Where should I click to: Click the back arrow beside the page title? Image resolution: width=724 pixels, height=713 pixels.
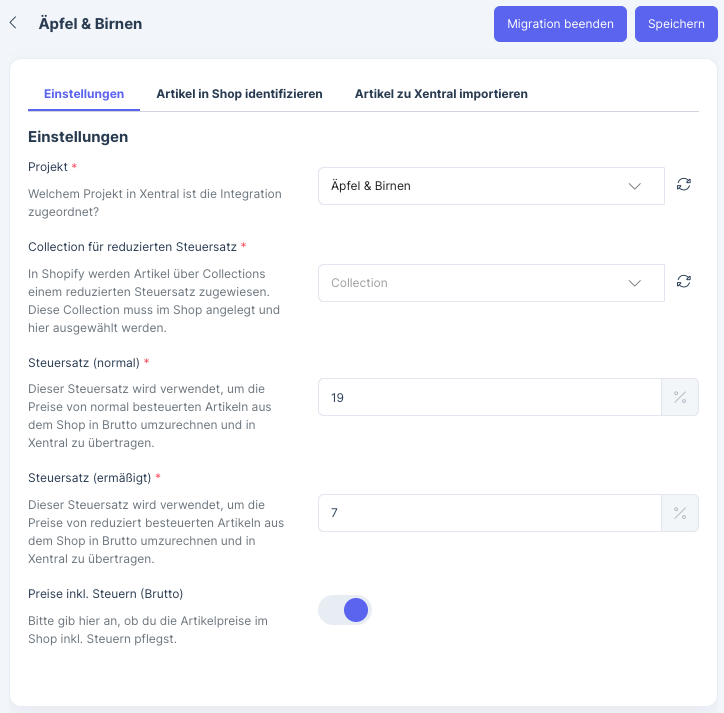tap(13, 22)
